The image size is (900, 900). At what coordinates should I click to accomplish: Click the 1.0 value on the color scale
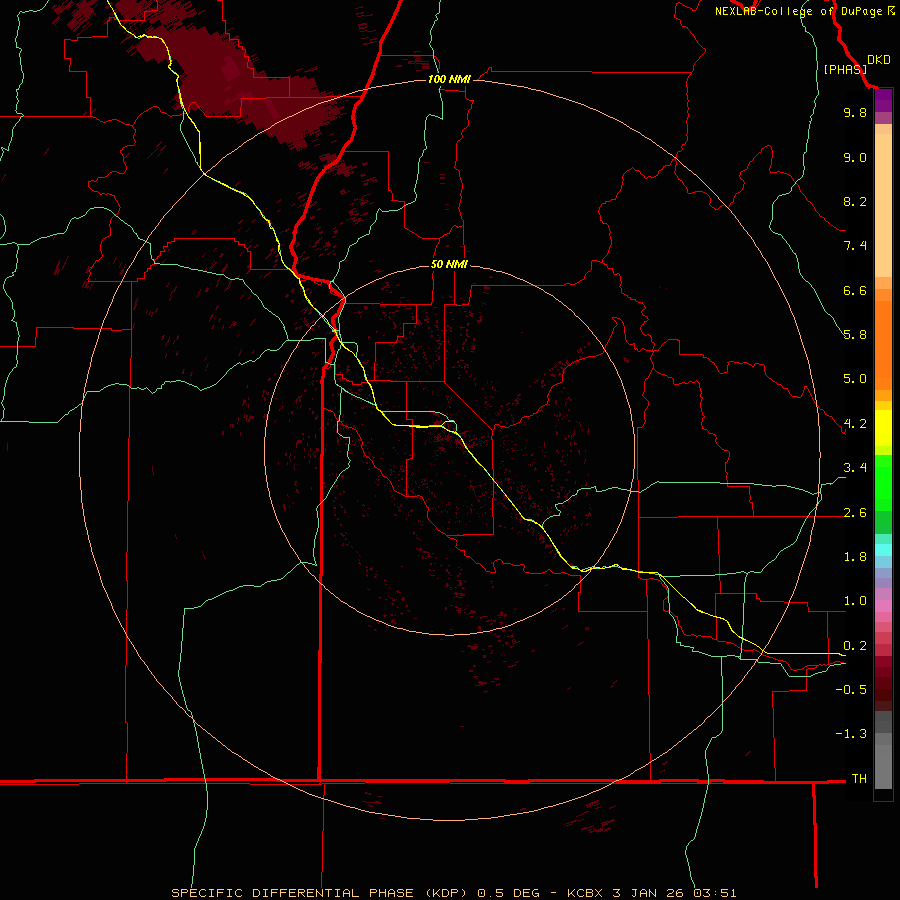coord(855,601)
